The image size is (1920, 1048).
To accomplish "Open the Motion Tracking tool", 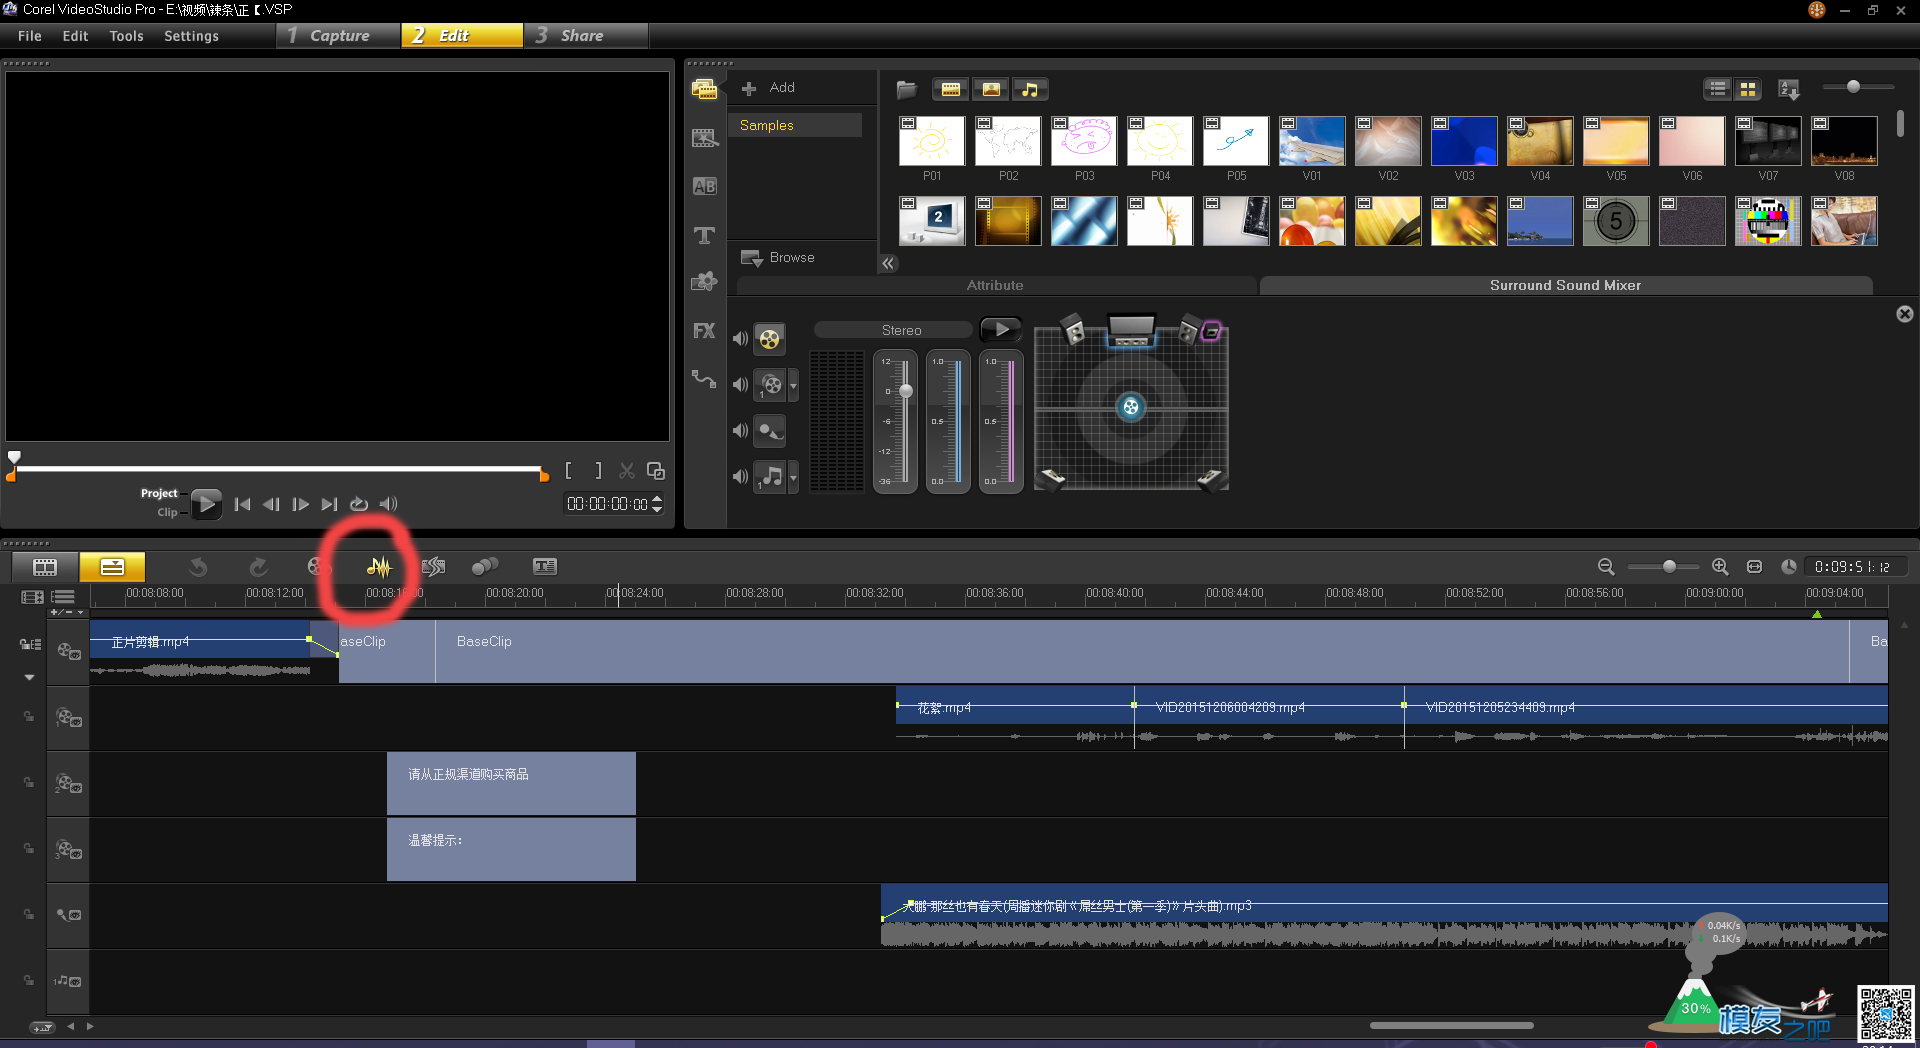I will (x=485, y=567).
